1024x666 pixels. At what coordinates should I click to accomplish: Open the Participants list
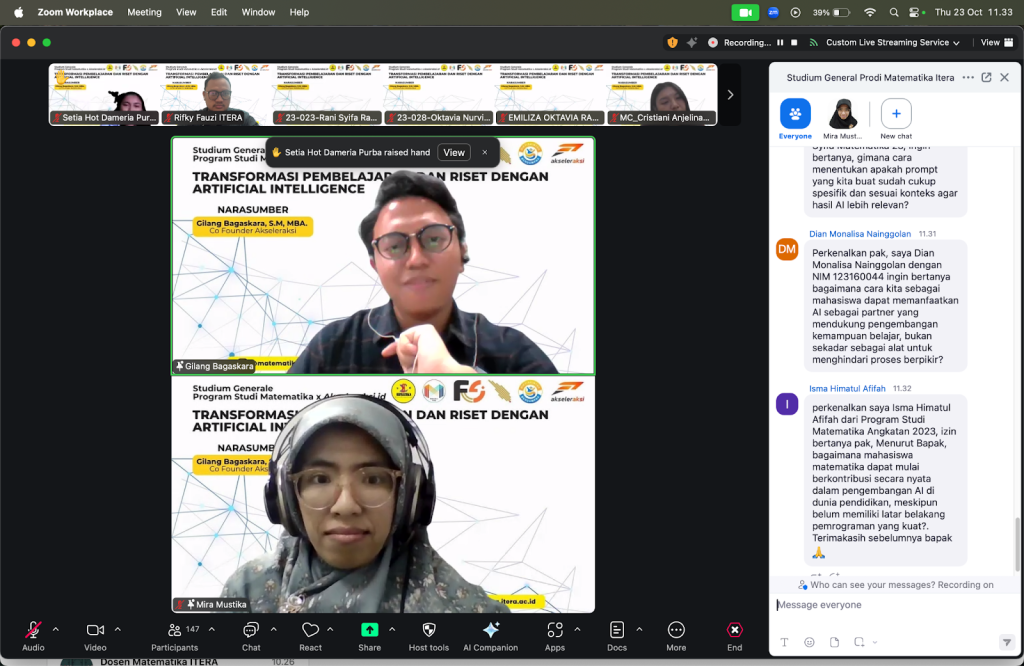pyautogui.click(x=175, y=630)
